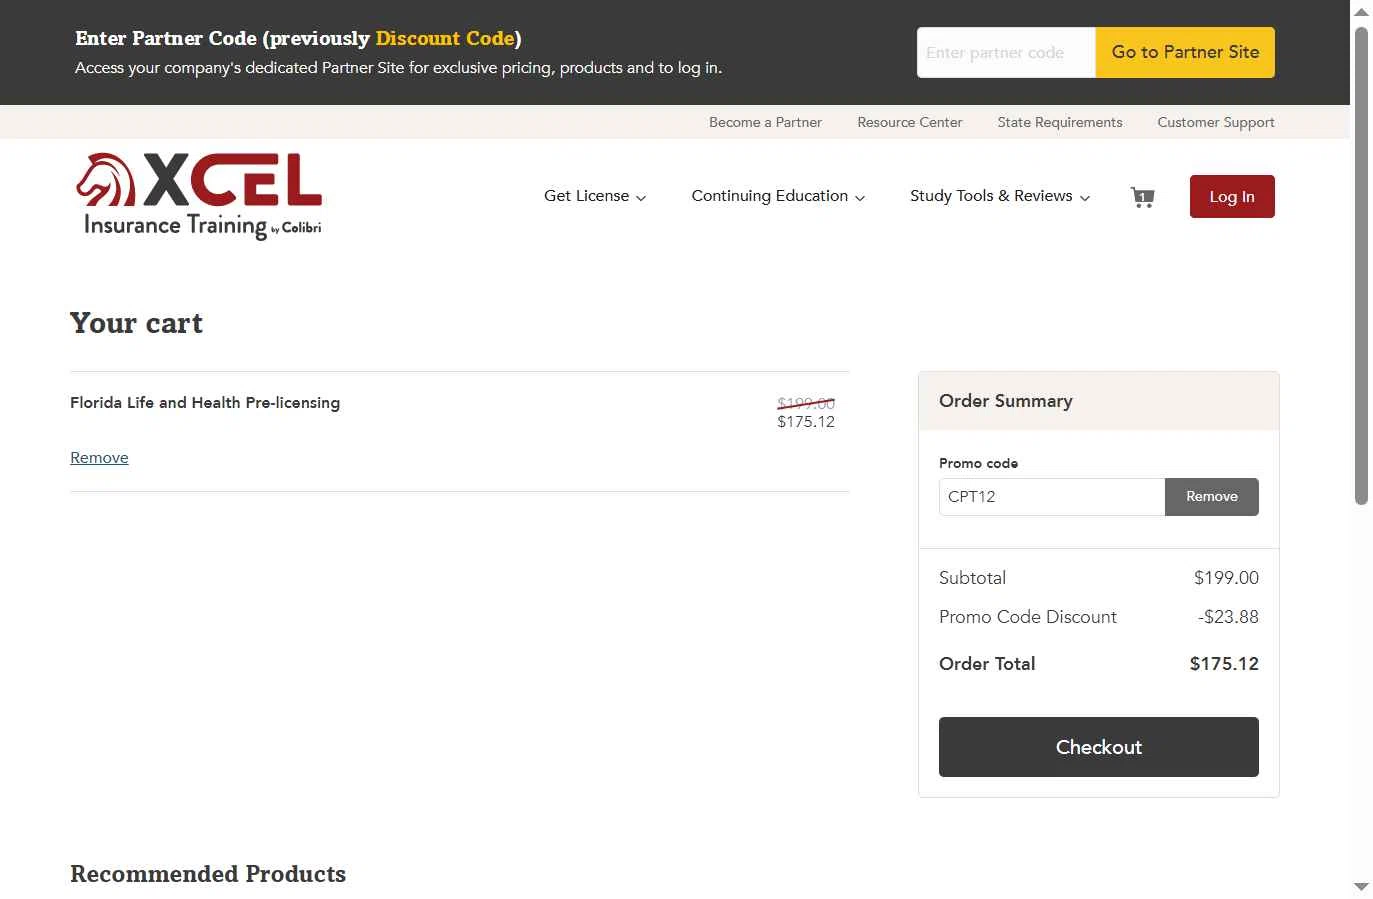Open Become a Partner link
Screen dimensions: 1373x899
pos(765,122)
